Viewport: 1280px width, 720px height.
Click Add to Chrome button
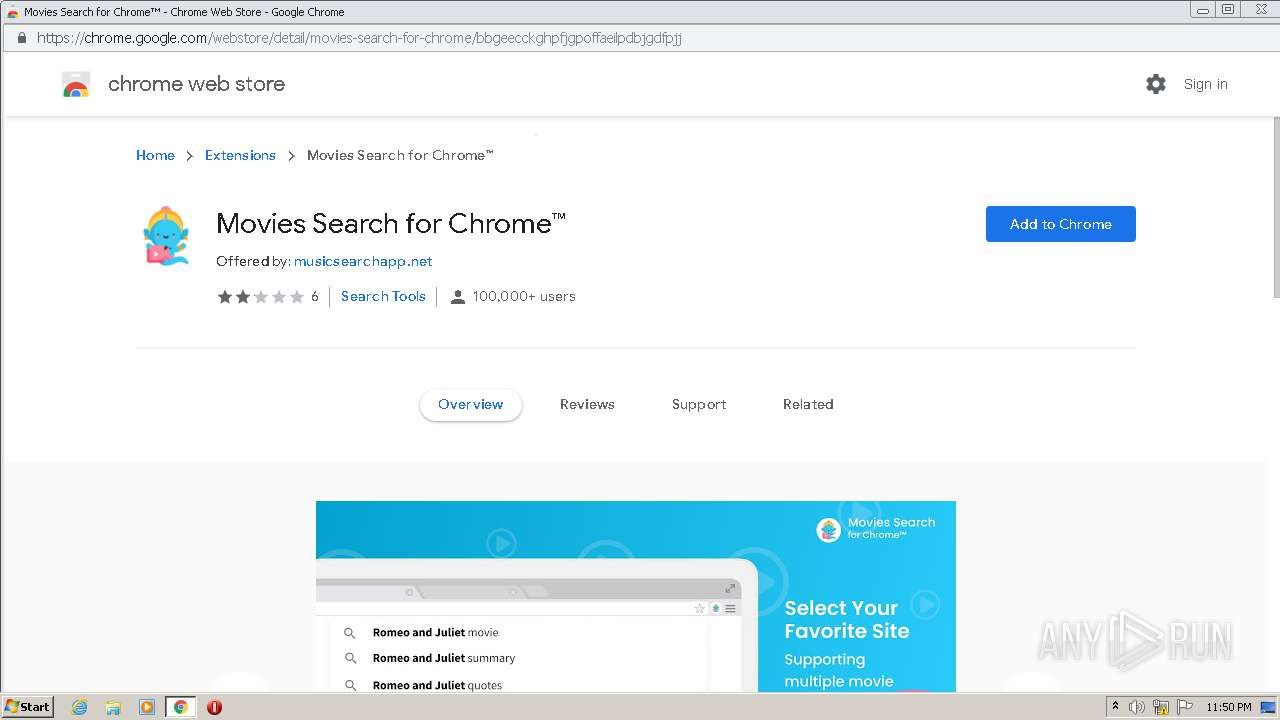[x=1061, y=224]
